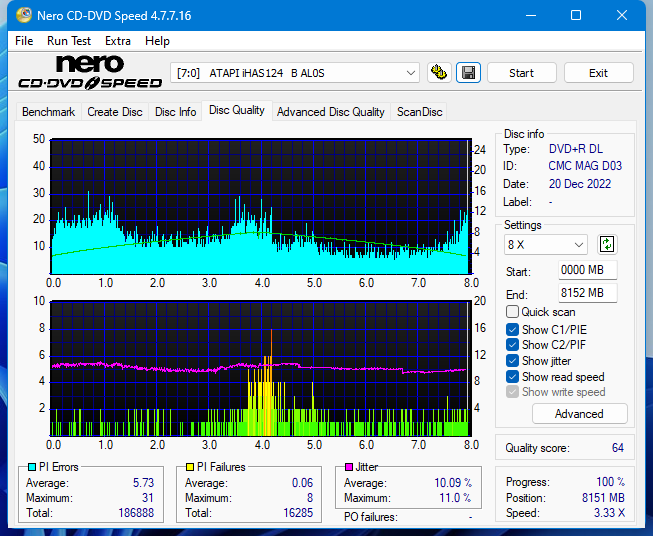Minimize the Nero window
Image resolution: width=653 pixels, height=536 pixels.
[x=531, y=15]
